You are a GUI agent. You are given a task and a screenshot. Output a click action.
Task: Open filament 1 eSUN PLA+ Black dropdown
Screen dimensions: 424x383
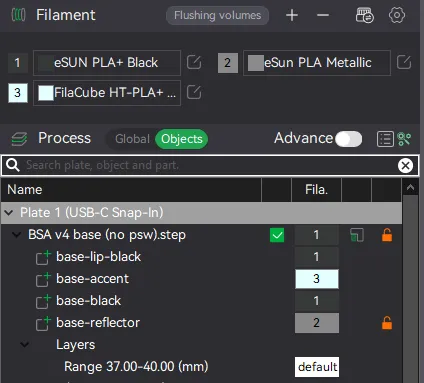[107, 63]
